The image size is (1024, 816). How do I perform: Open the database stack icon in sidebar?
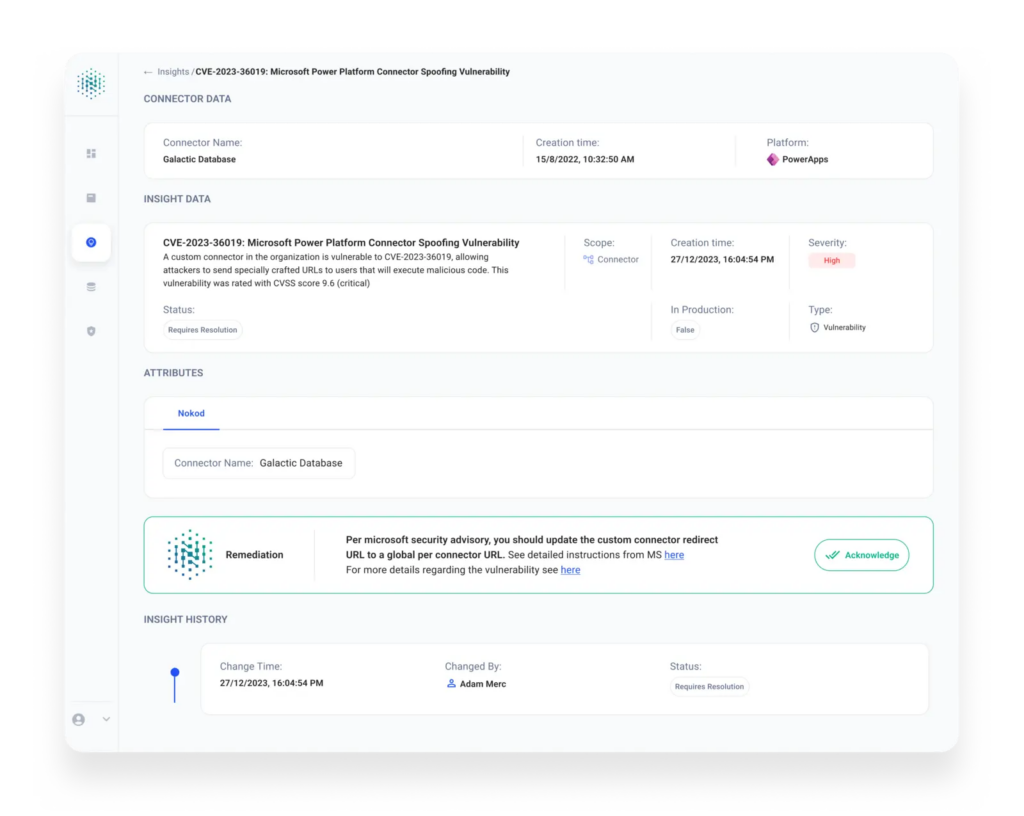tap(91, 287)
